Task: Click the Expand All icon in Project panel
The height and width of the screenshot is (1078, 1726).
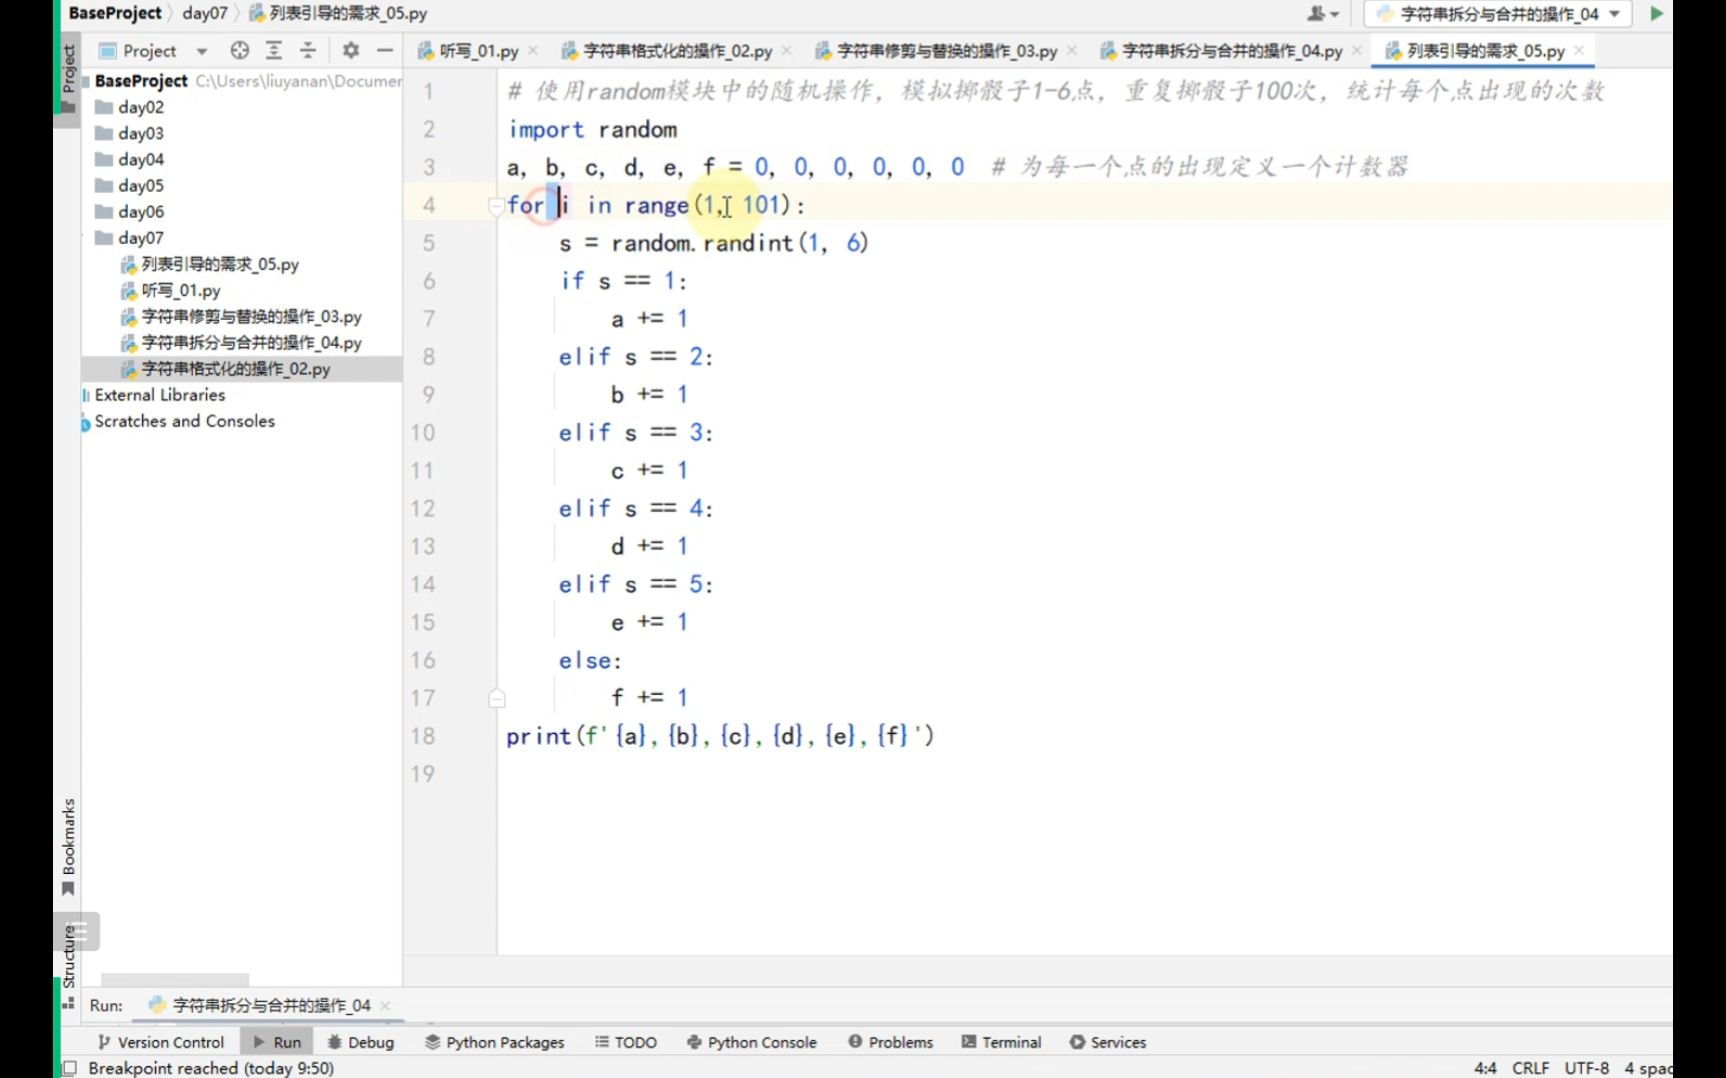Action: pyautogui.click(x=273, y=50)
